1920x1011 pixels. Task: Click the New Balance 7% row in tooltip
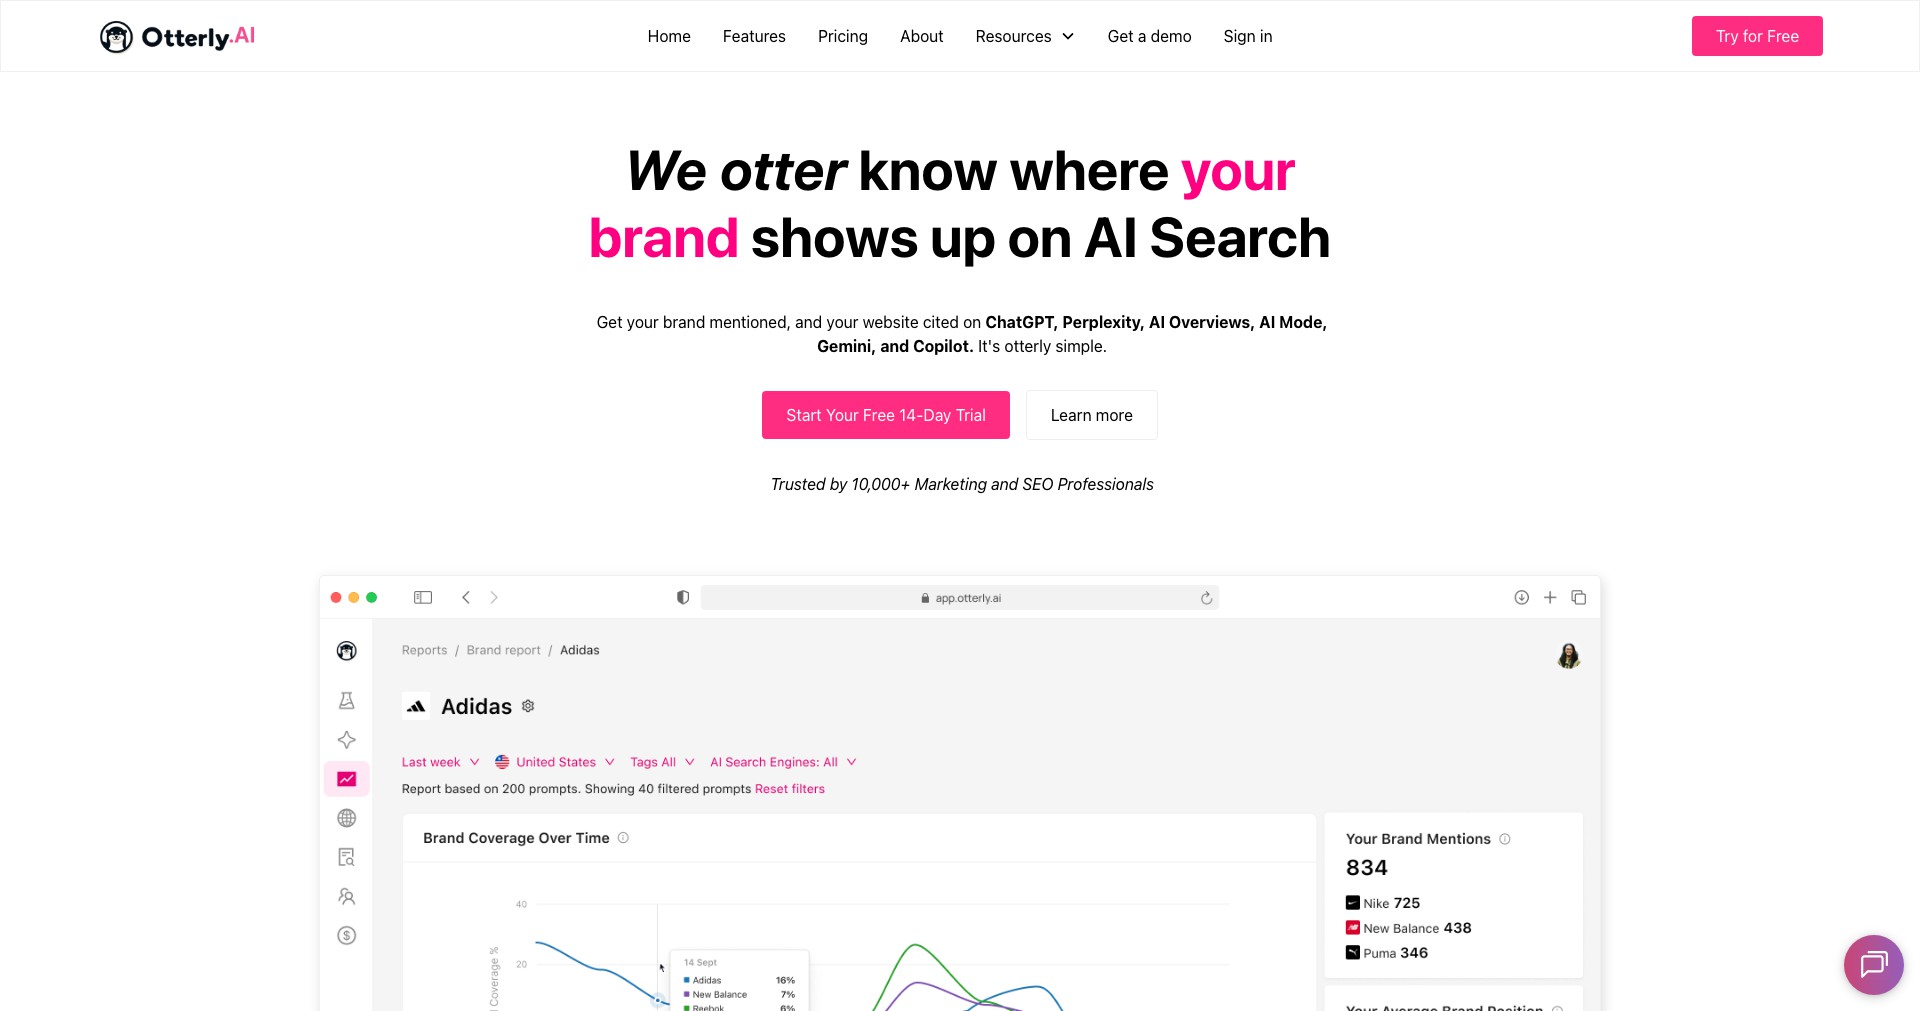739,995
